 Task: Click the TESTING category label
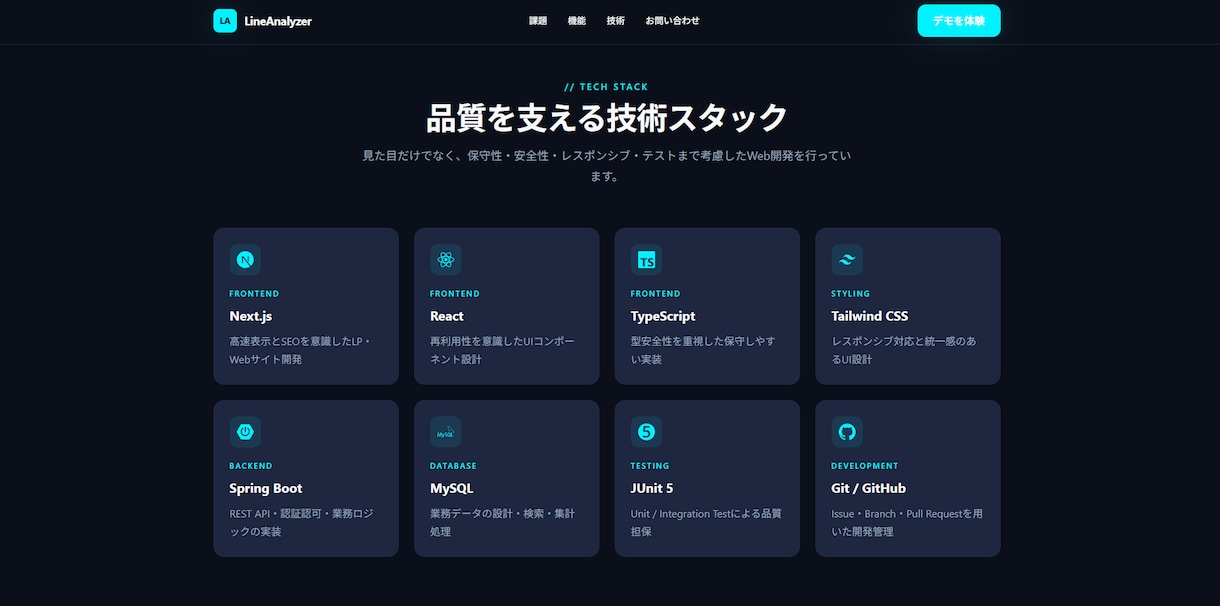tap(650, 466)
